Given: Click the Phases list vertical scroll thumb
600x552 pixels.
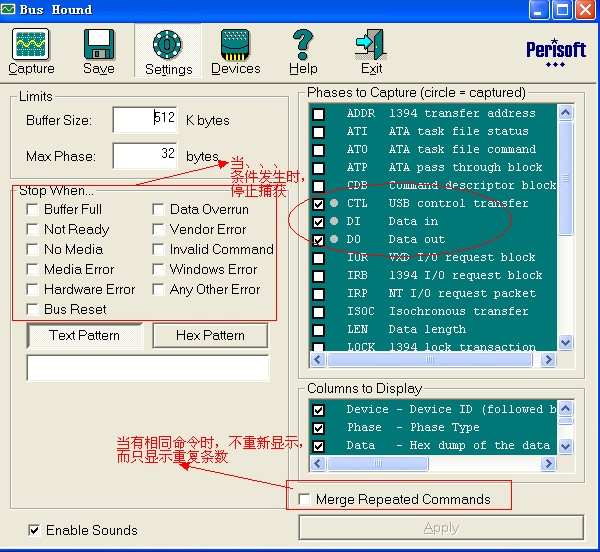Looking at the screenshot, I should (x=566, y=177).
